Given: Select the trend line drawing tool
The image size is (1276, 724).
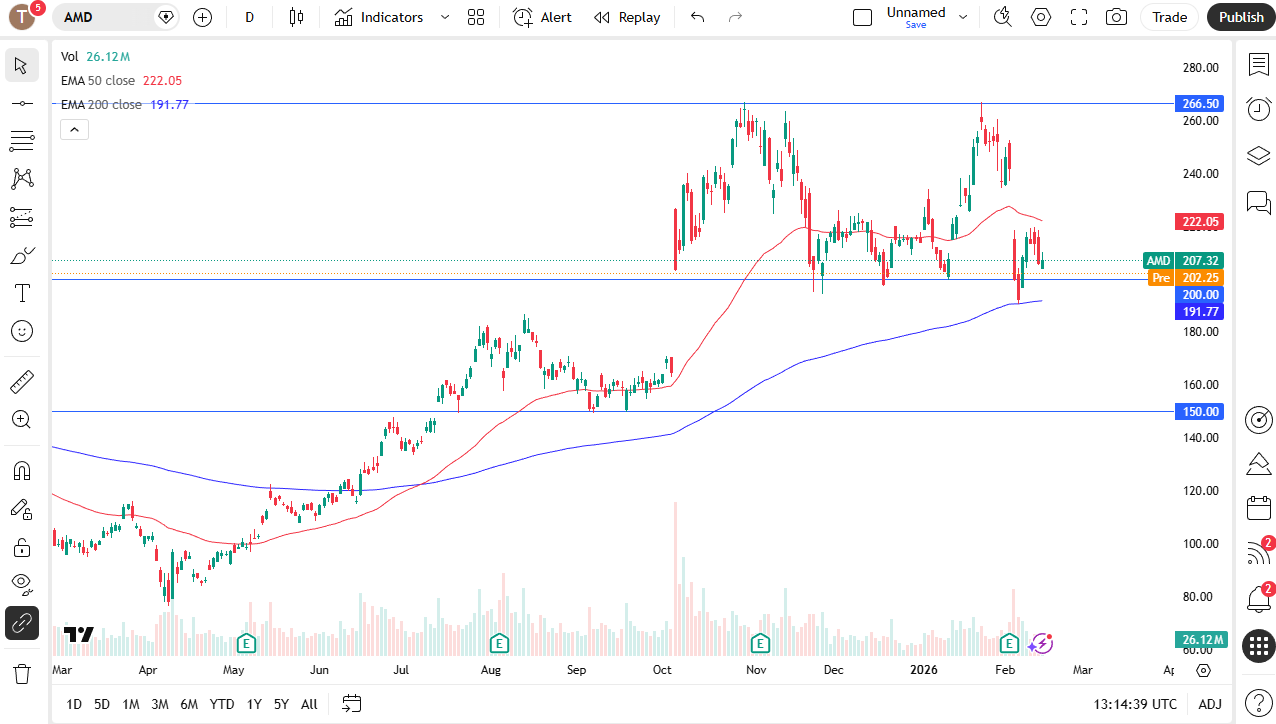Looking at the screenshot, I should tap(21, 103).
